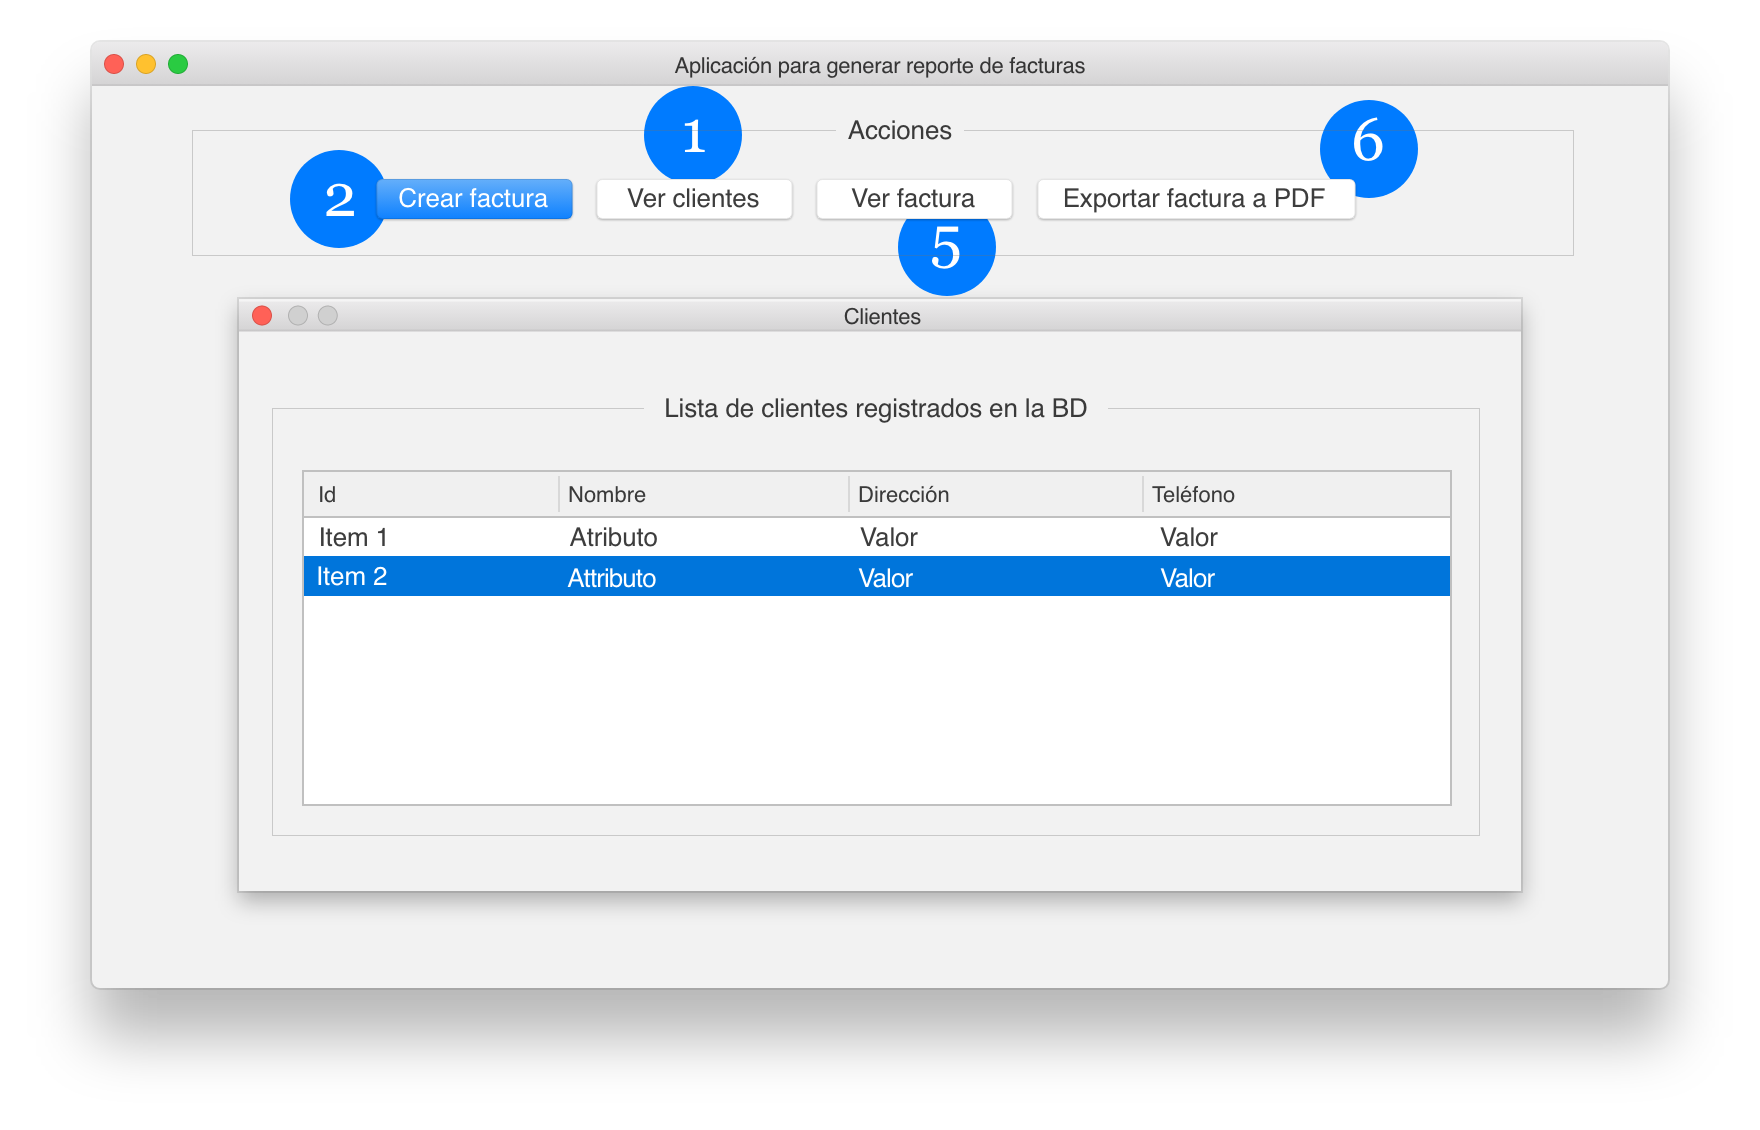This screenshot has width=1760, height=1130.
Task: Open the Ver clientes window
Action: (x=694, y=198)
